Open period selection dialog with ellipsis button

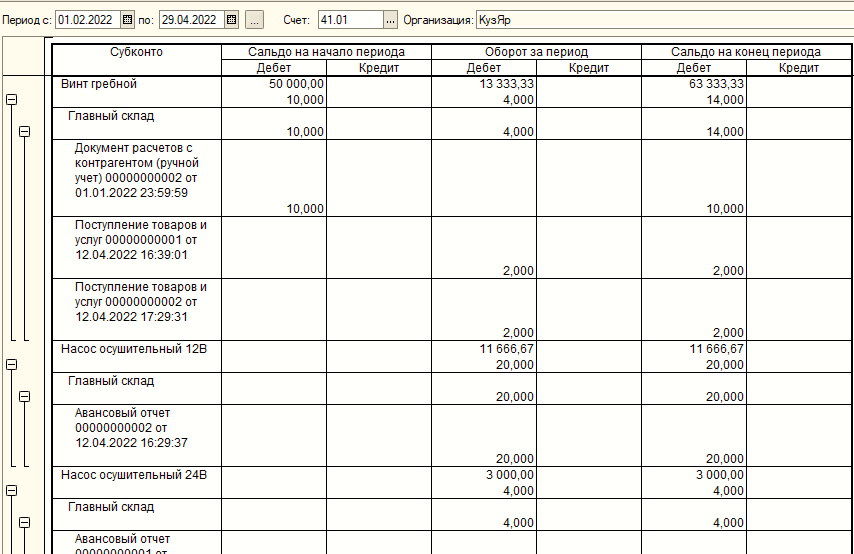[254, 20]
